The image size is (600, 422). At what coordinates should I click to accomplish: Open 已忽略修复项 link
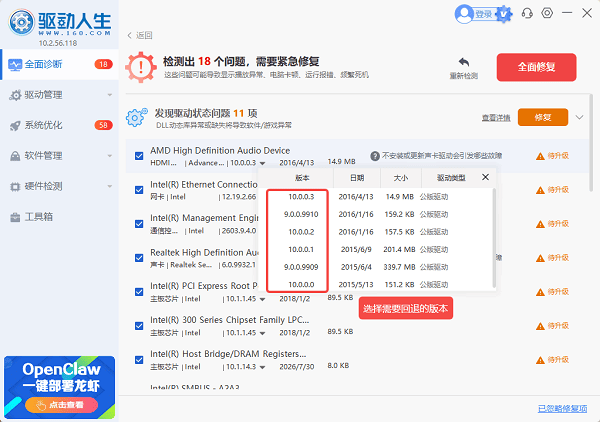(x=562, y=409)
